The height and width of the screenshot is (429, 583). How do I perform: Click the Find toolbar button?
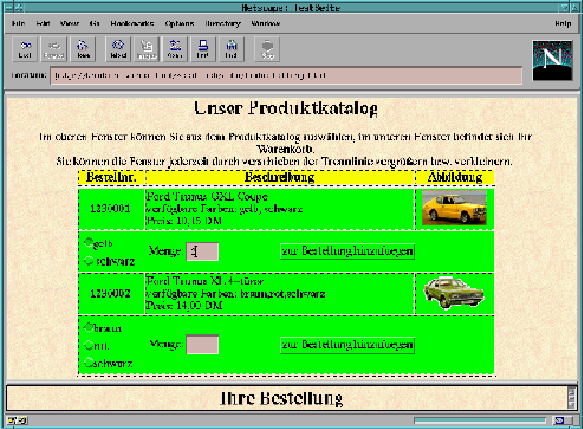coord(231,49)
